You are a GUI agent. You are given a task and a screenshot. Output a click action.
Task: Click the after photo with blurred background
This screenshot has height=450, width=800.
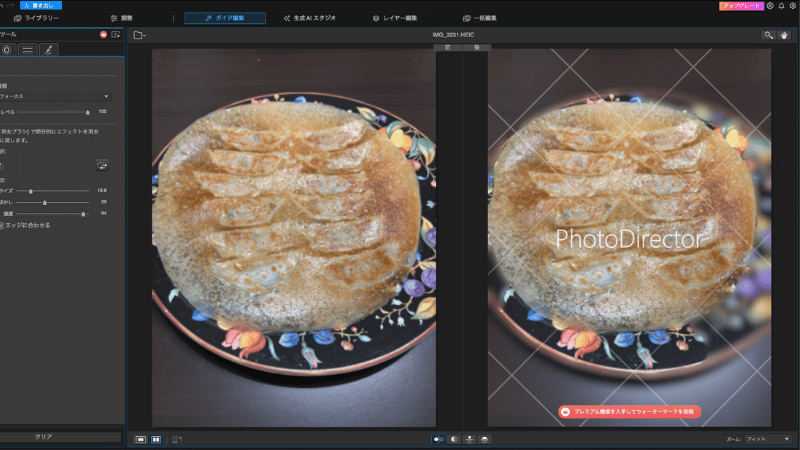tap(629, 238)
